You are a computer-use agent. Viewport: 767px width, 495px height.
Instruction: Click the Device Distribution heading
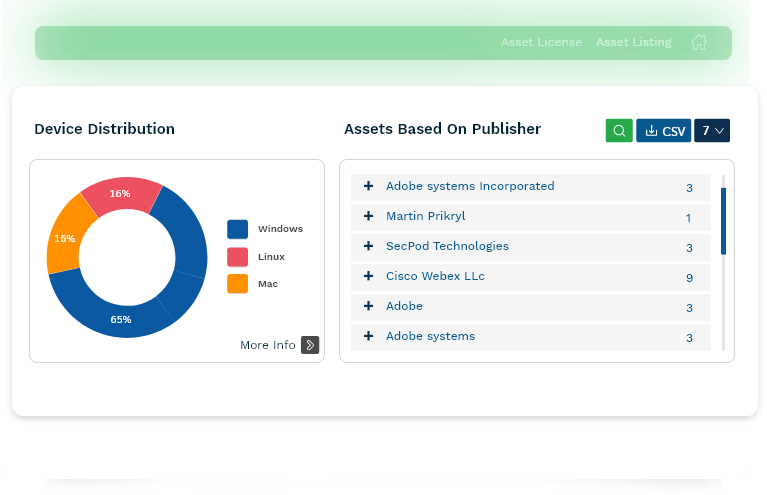point(104,129)
